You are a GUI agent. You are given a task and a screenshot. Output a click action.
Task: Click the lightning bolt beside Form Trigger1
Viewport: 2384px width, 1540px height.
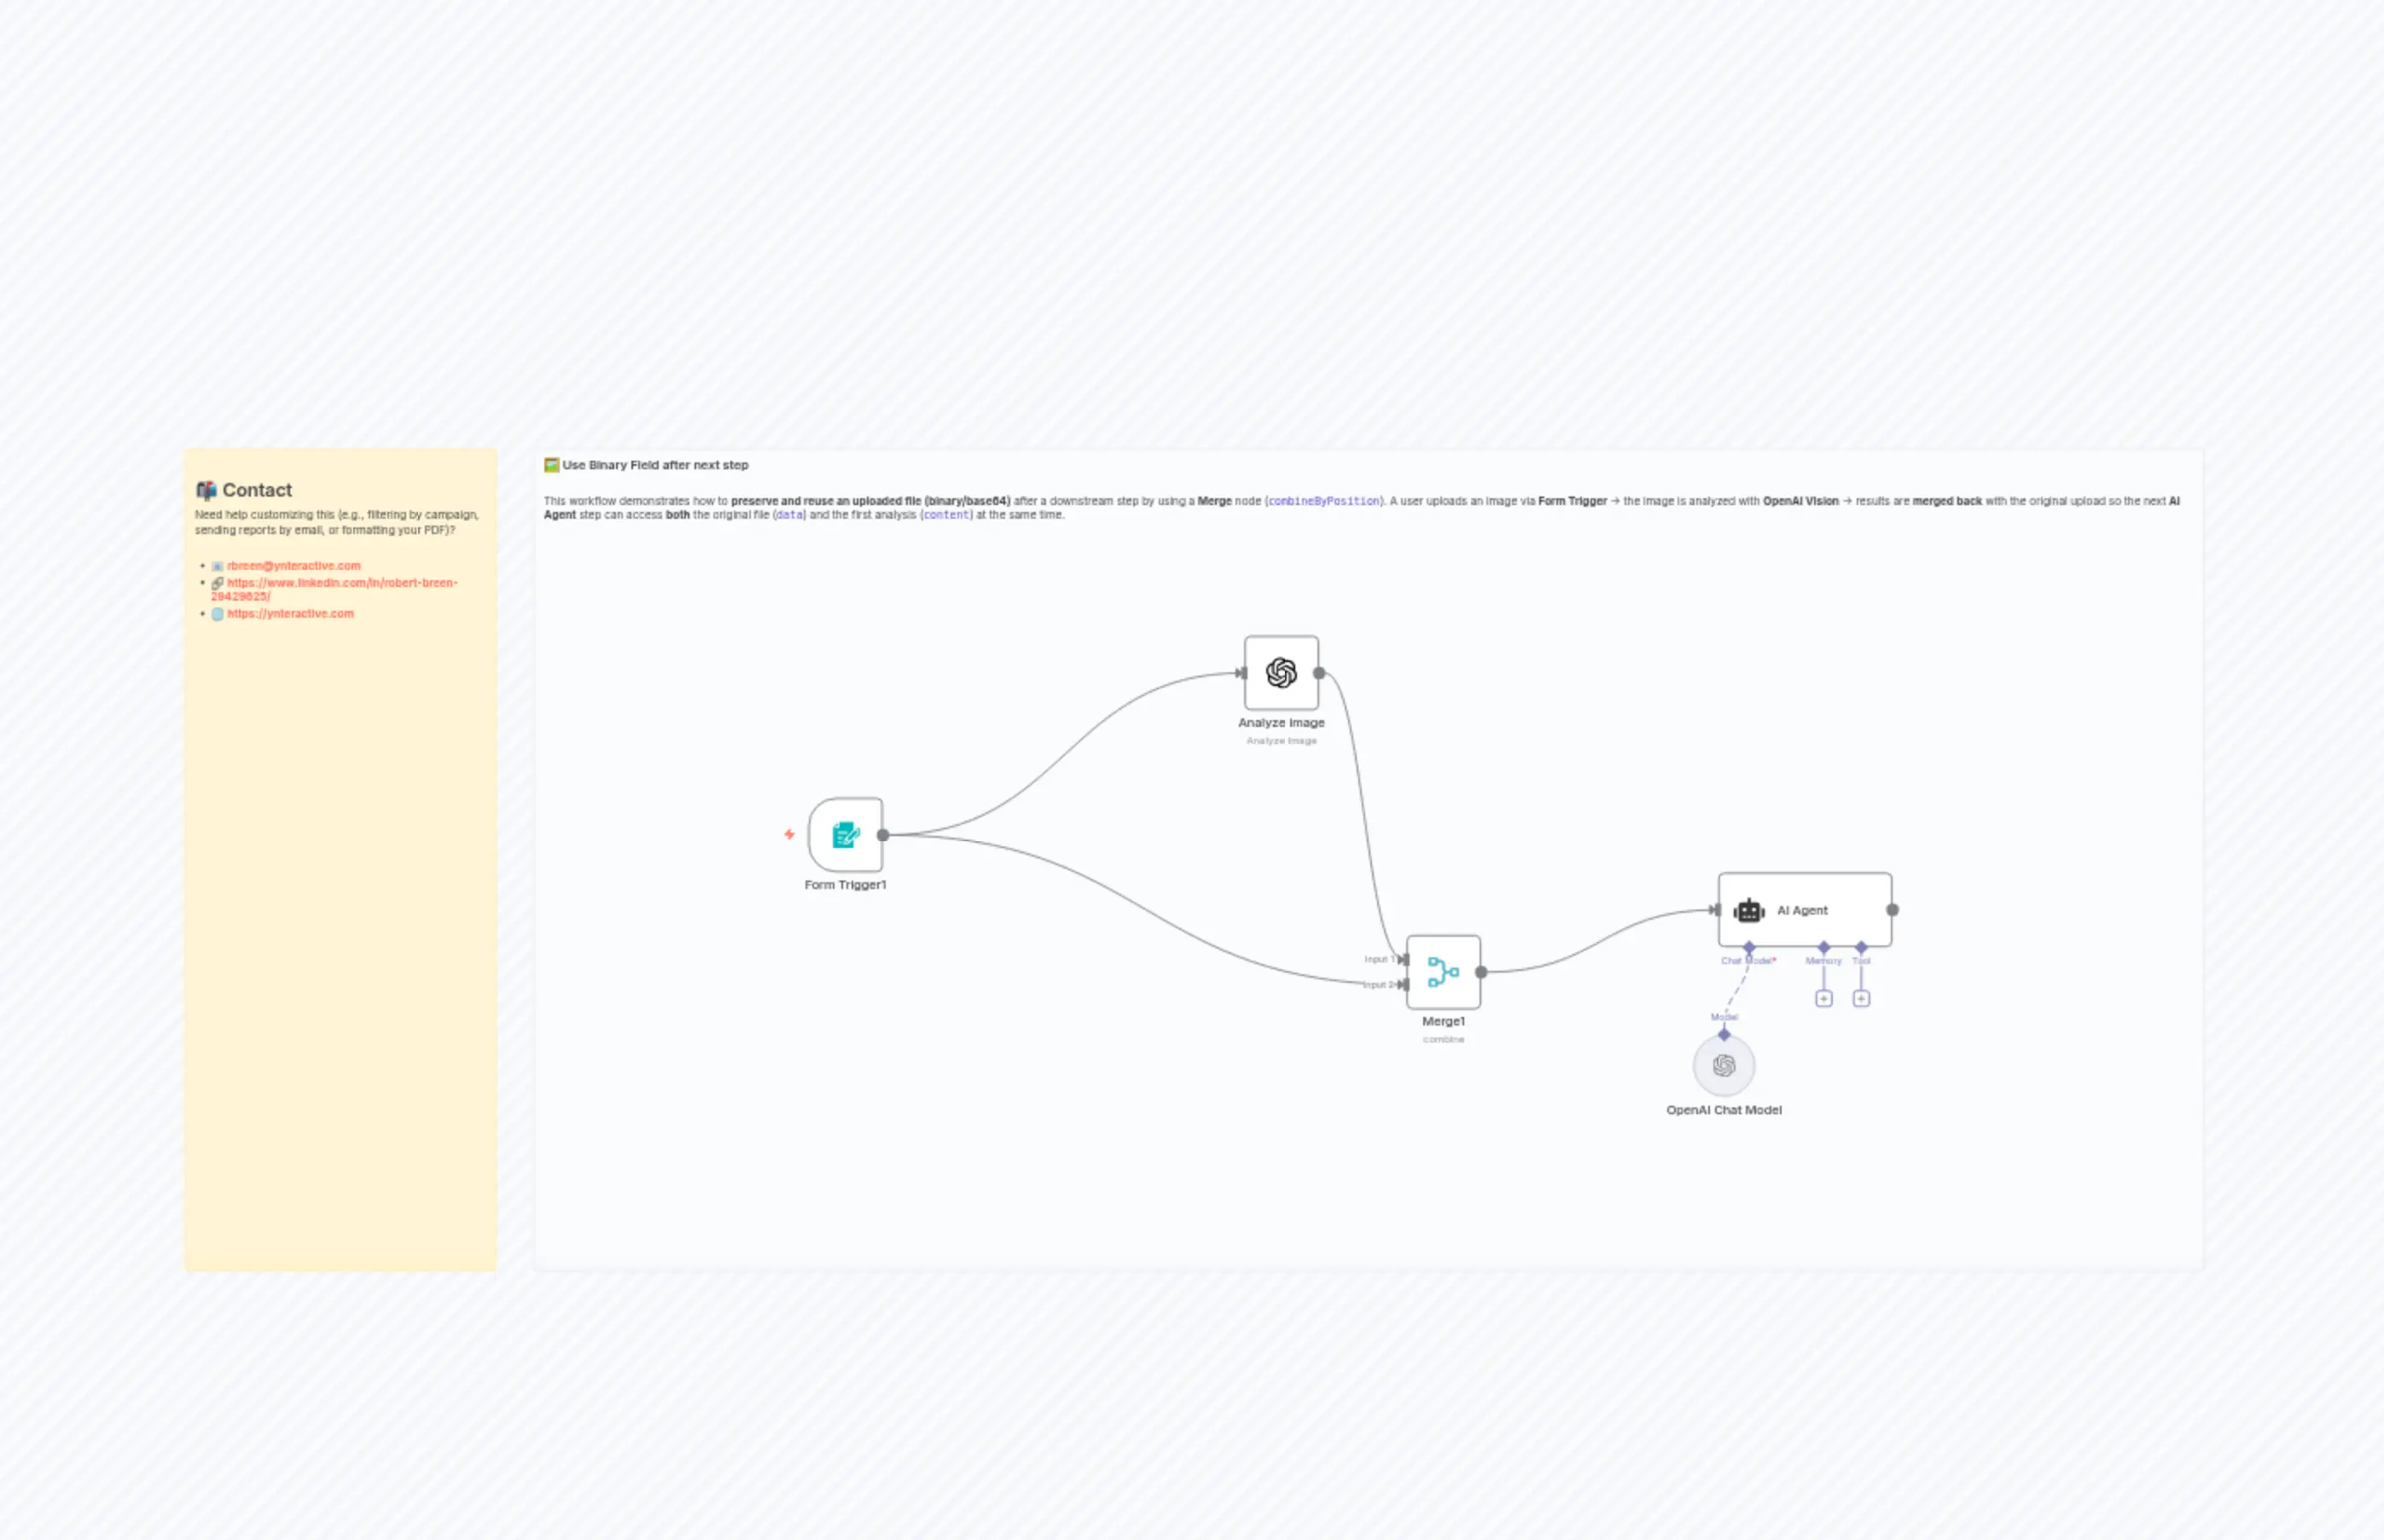tap(791, 833)
